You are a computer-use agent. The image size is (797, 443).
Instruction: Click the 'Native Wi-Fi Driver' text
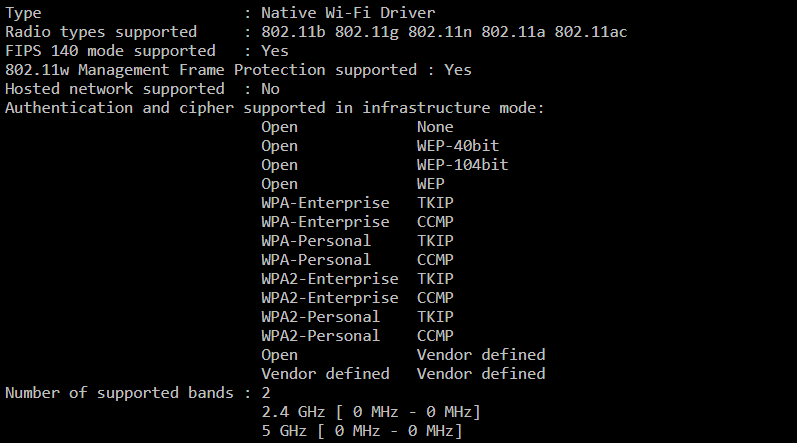348,13
